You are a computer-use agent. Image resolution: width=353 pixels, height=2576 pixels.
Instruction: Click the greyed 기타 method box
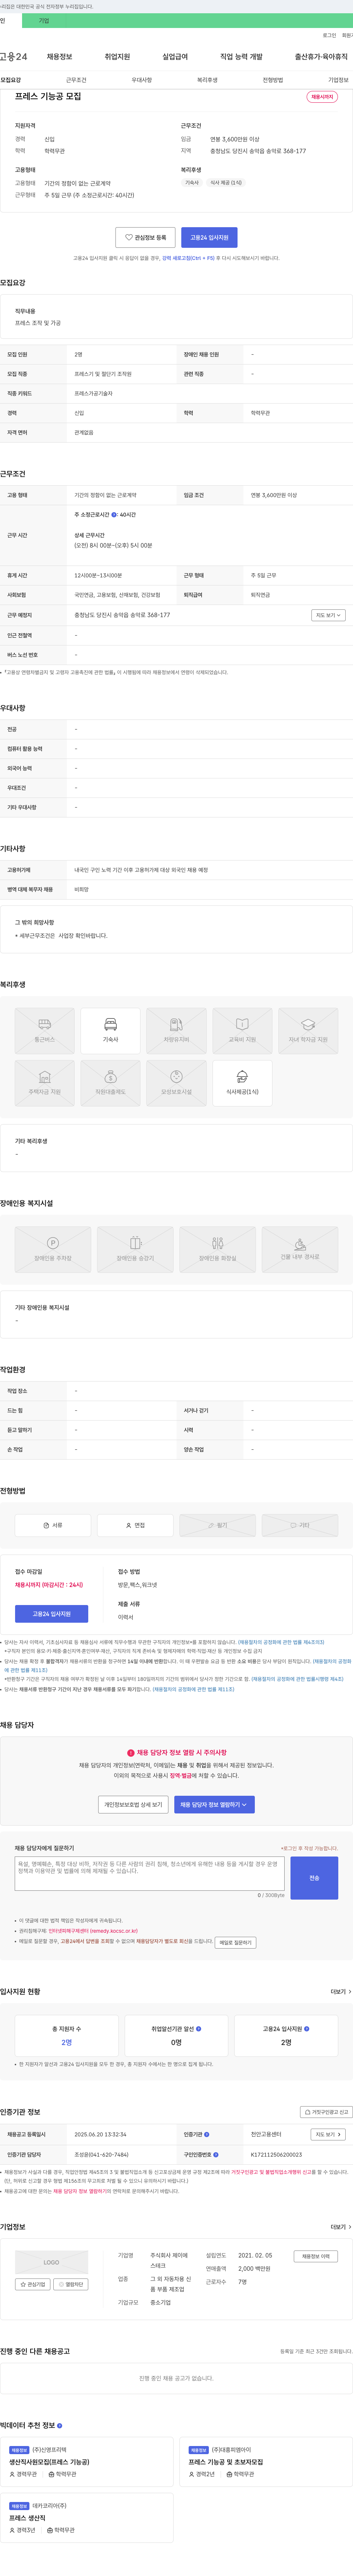(x=300, y=1525)
